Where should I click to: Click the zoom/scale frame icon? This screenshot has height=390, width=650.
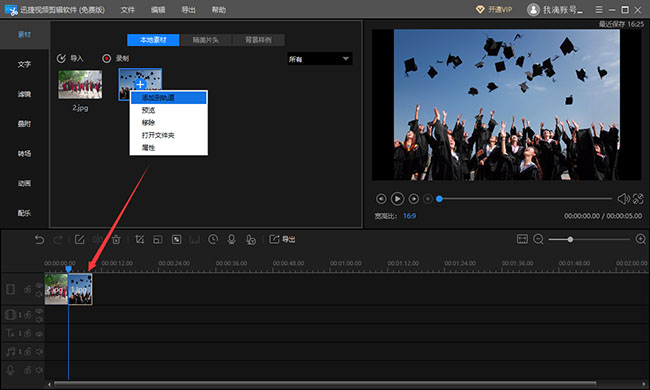pos(158,240)
